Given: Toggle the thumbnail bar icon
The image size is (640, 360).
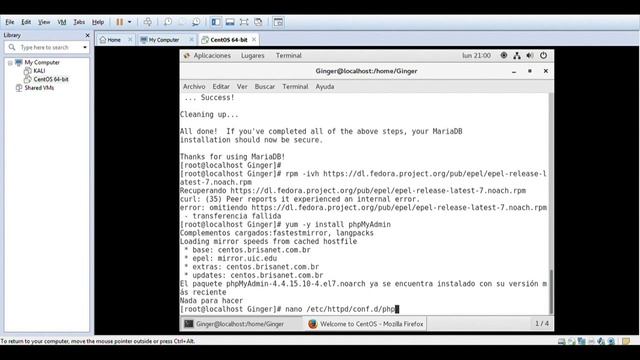Looking at the screenshot, I should (x=230, y=22).
